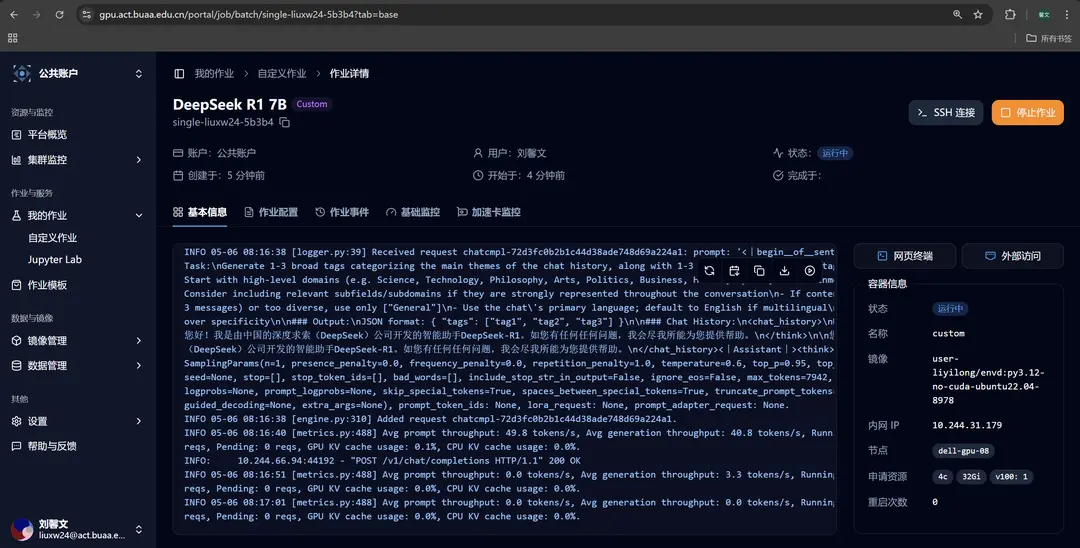Click the 所有书签 bookmarks folder
1080x548 pixels.
(1049, 39)
